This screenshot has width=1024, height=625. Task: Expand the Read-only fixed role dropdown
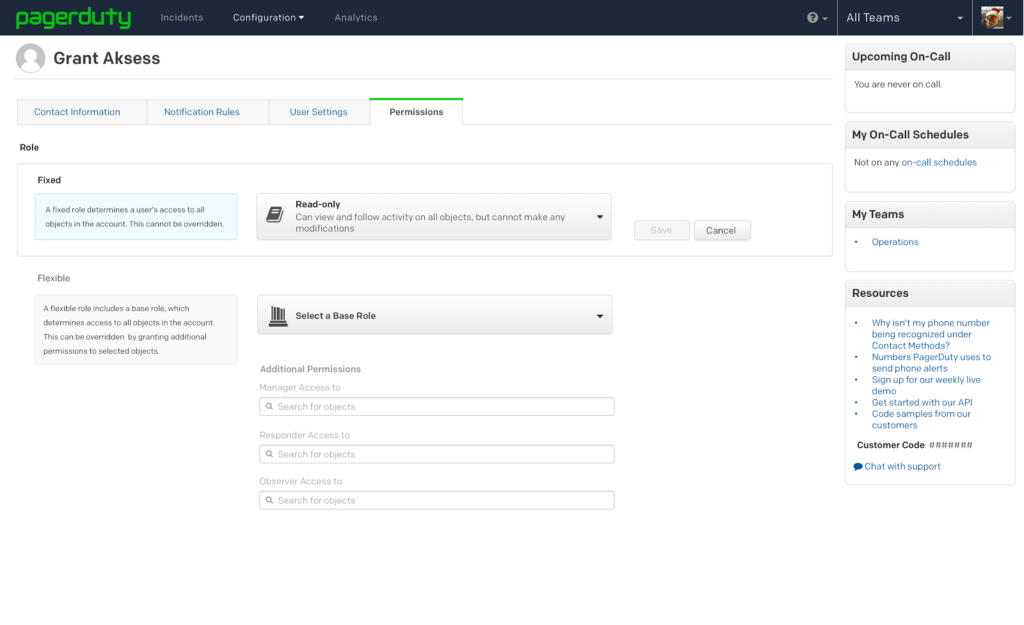click(x=599, y=217)
